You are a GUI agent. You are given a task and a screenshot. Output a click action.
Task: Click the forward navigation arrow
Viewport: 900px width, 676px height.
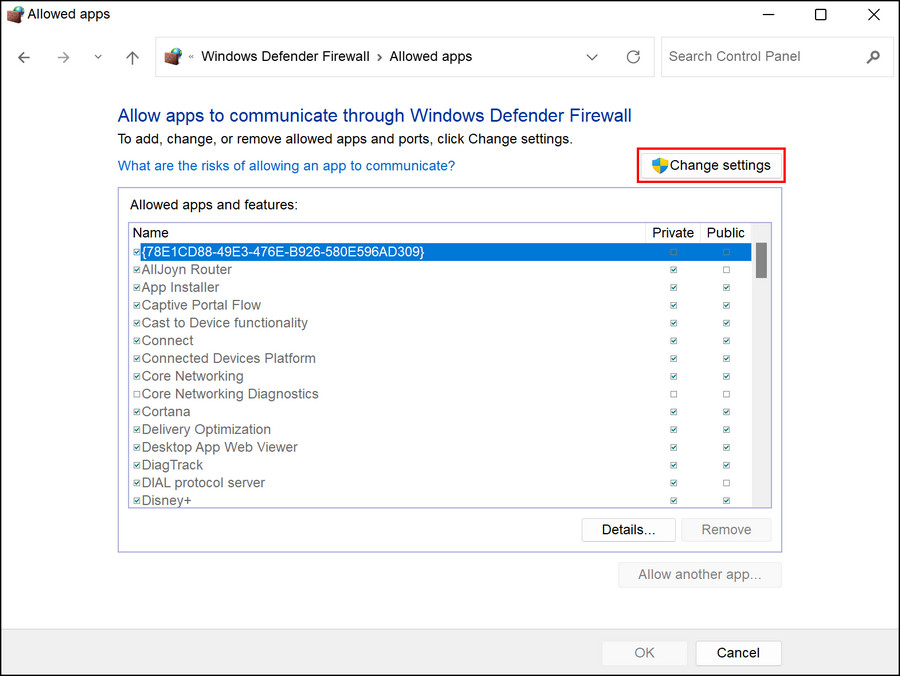(x=63, y=57)
